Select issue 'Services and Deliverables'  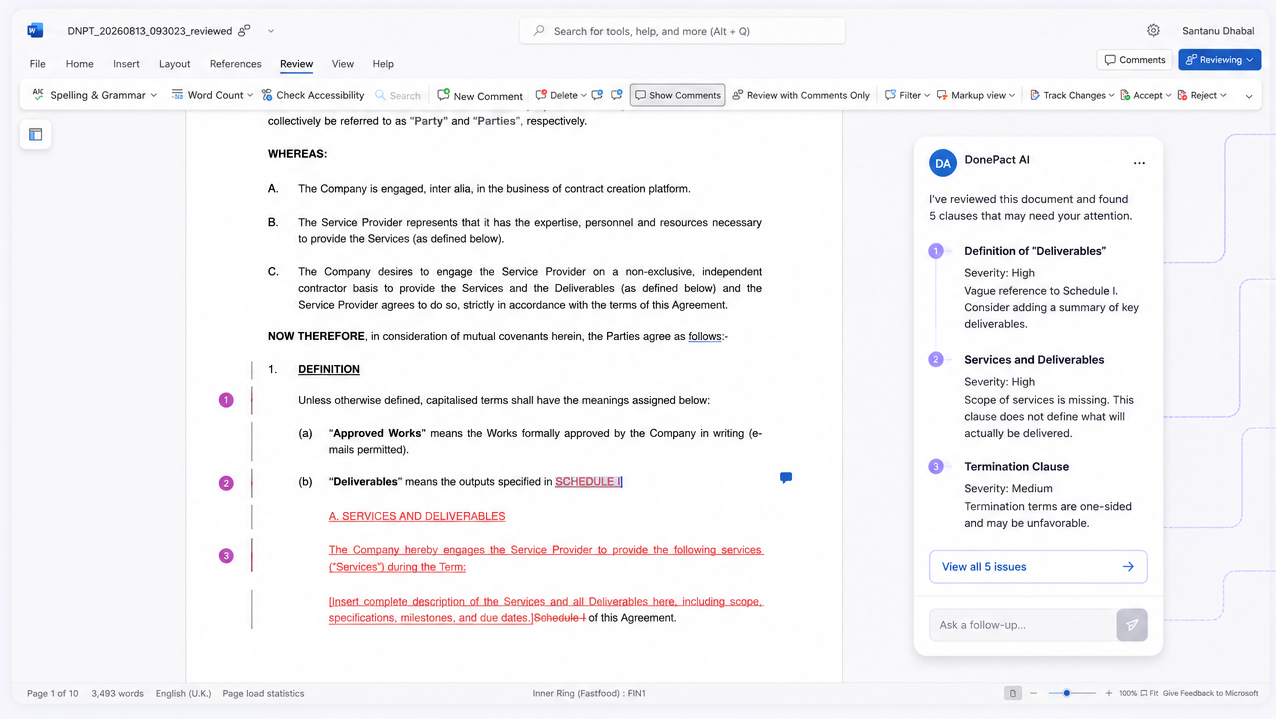click(1034, 360)
